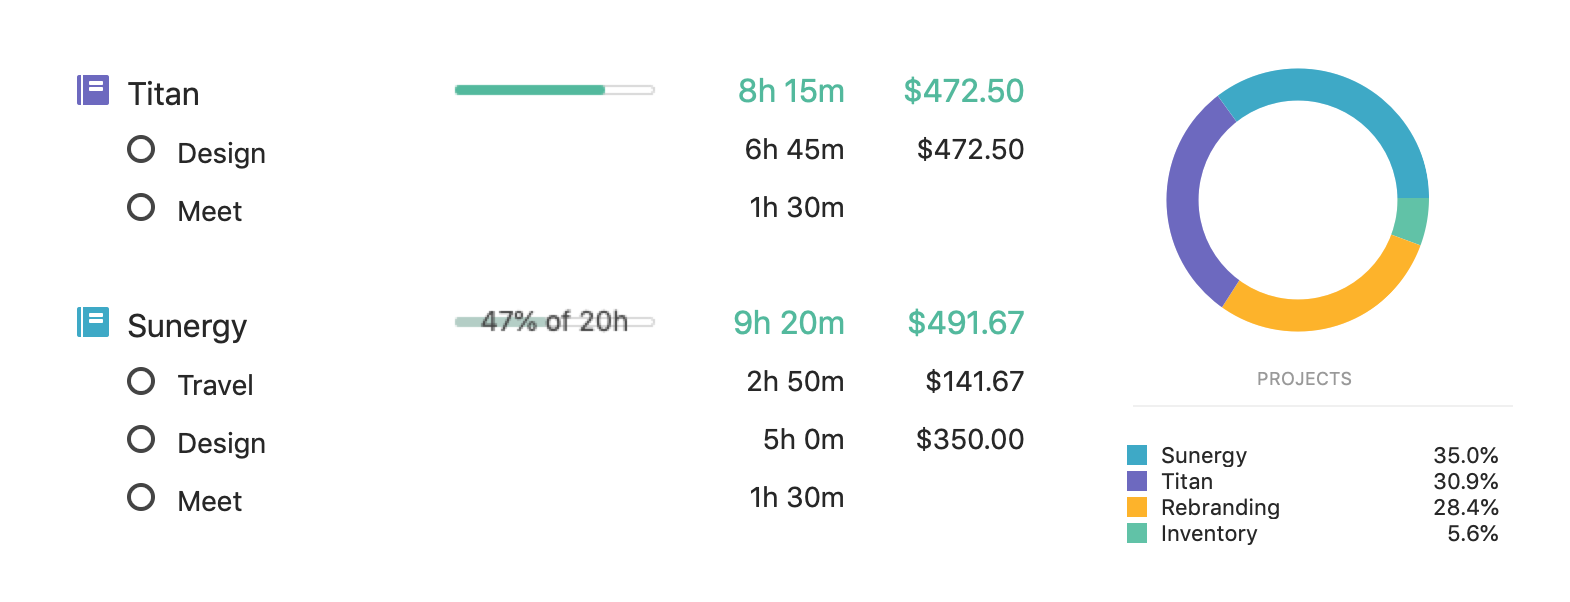The width and height of the screenshot is (1570, 602).
Task: Click the blue Sunergy project icon
Action: tap(93, 322)
